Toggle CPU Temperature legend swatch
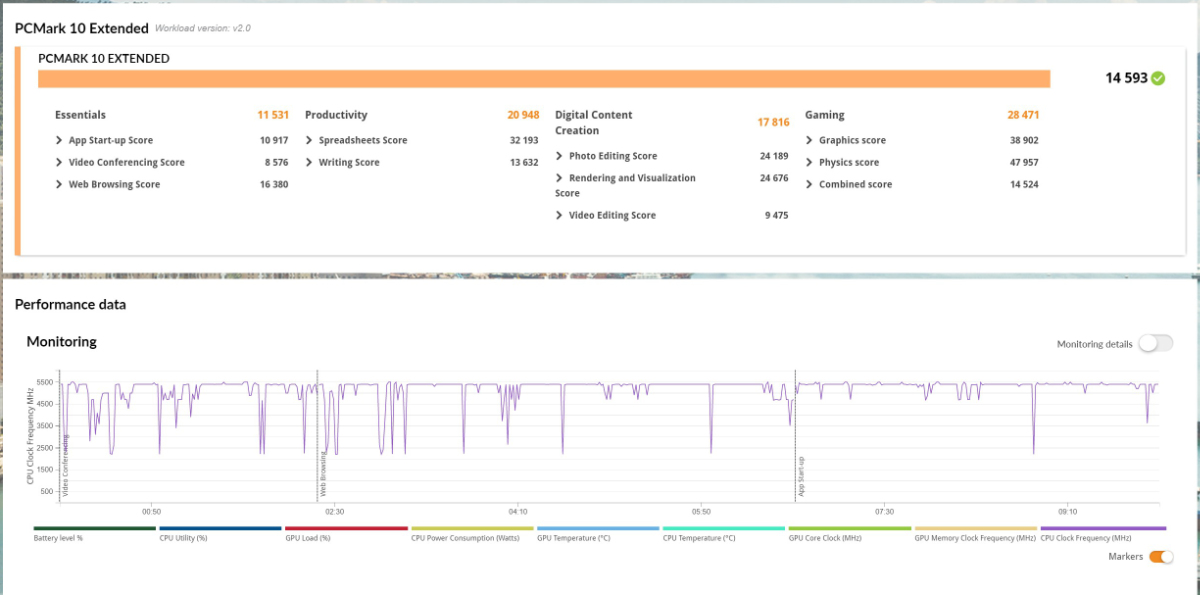Screen dimensions: 1200x595 point(725,528)
